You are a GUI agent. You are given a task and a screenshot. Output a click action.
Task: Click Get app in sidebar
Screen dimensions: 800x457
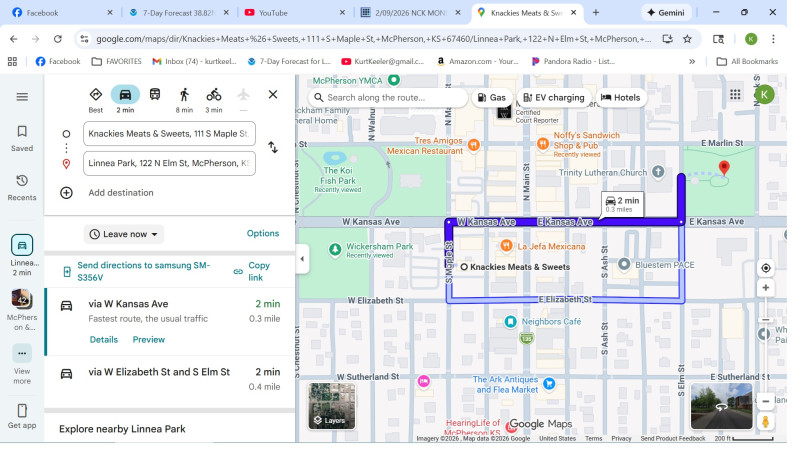pos(22,416)
